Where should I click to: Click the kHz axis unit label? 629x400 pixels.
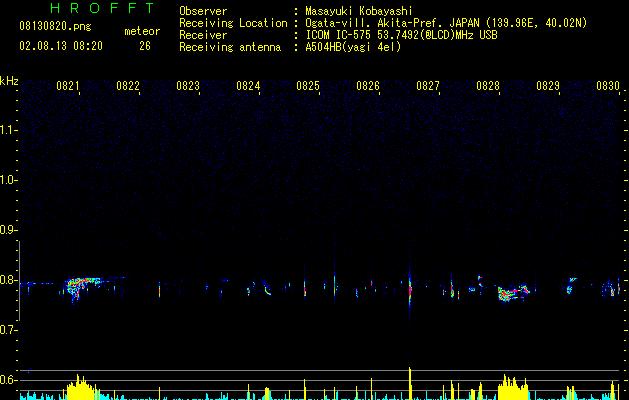tap(9, 81)
